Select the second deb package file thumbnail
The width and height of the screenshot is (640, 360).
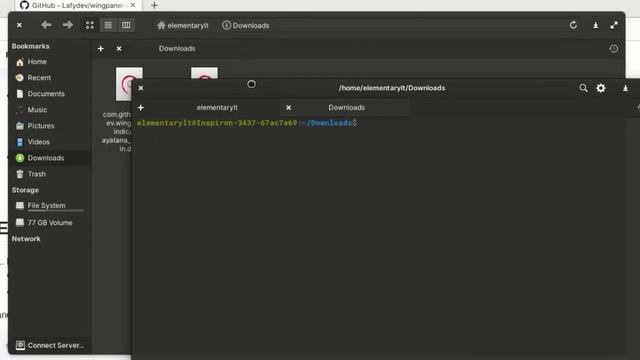tap(204, 73)
